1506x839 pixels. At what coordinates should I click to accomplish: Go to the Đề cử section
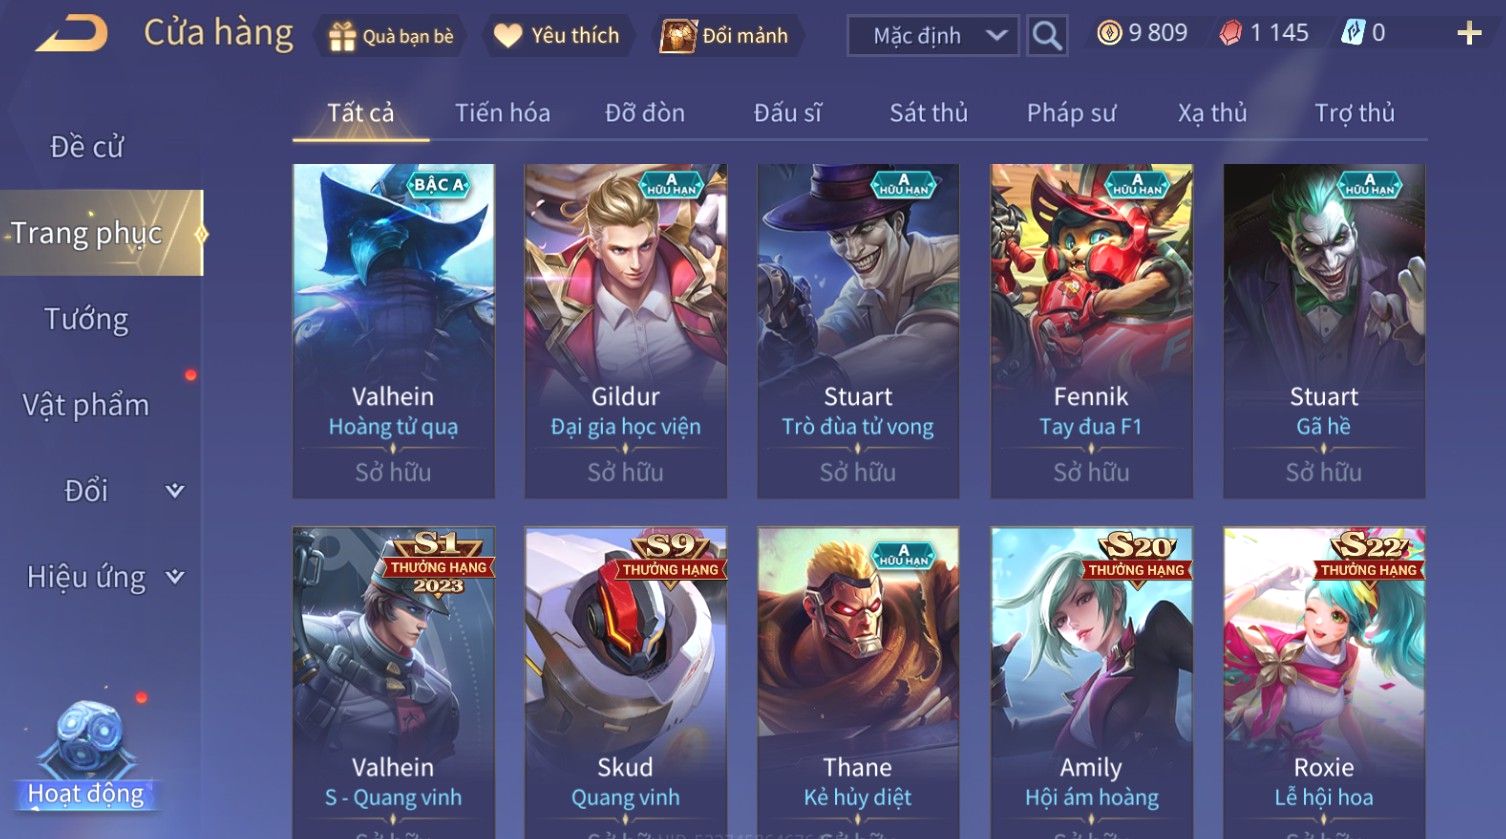point(87,147)
